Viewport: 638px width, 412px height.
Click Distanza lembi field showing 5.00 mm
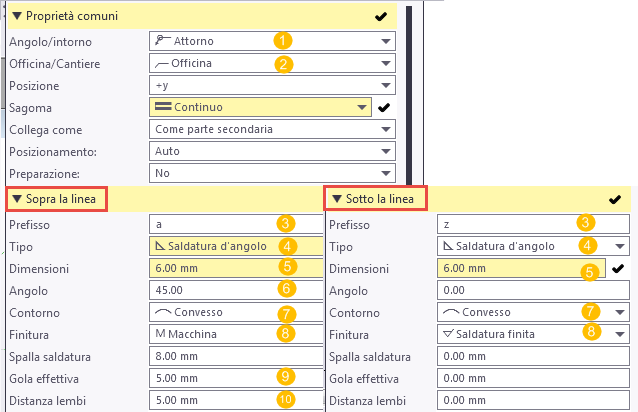[236, 400]
